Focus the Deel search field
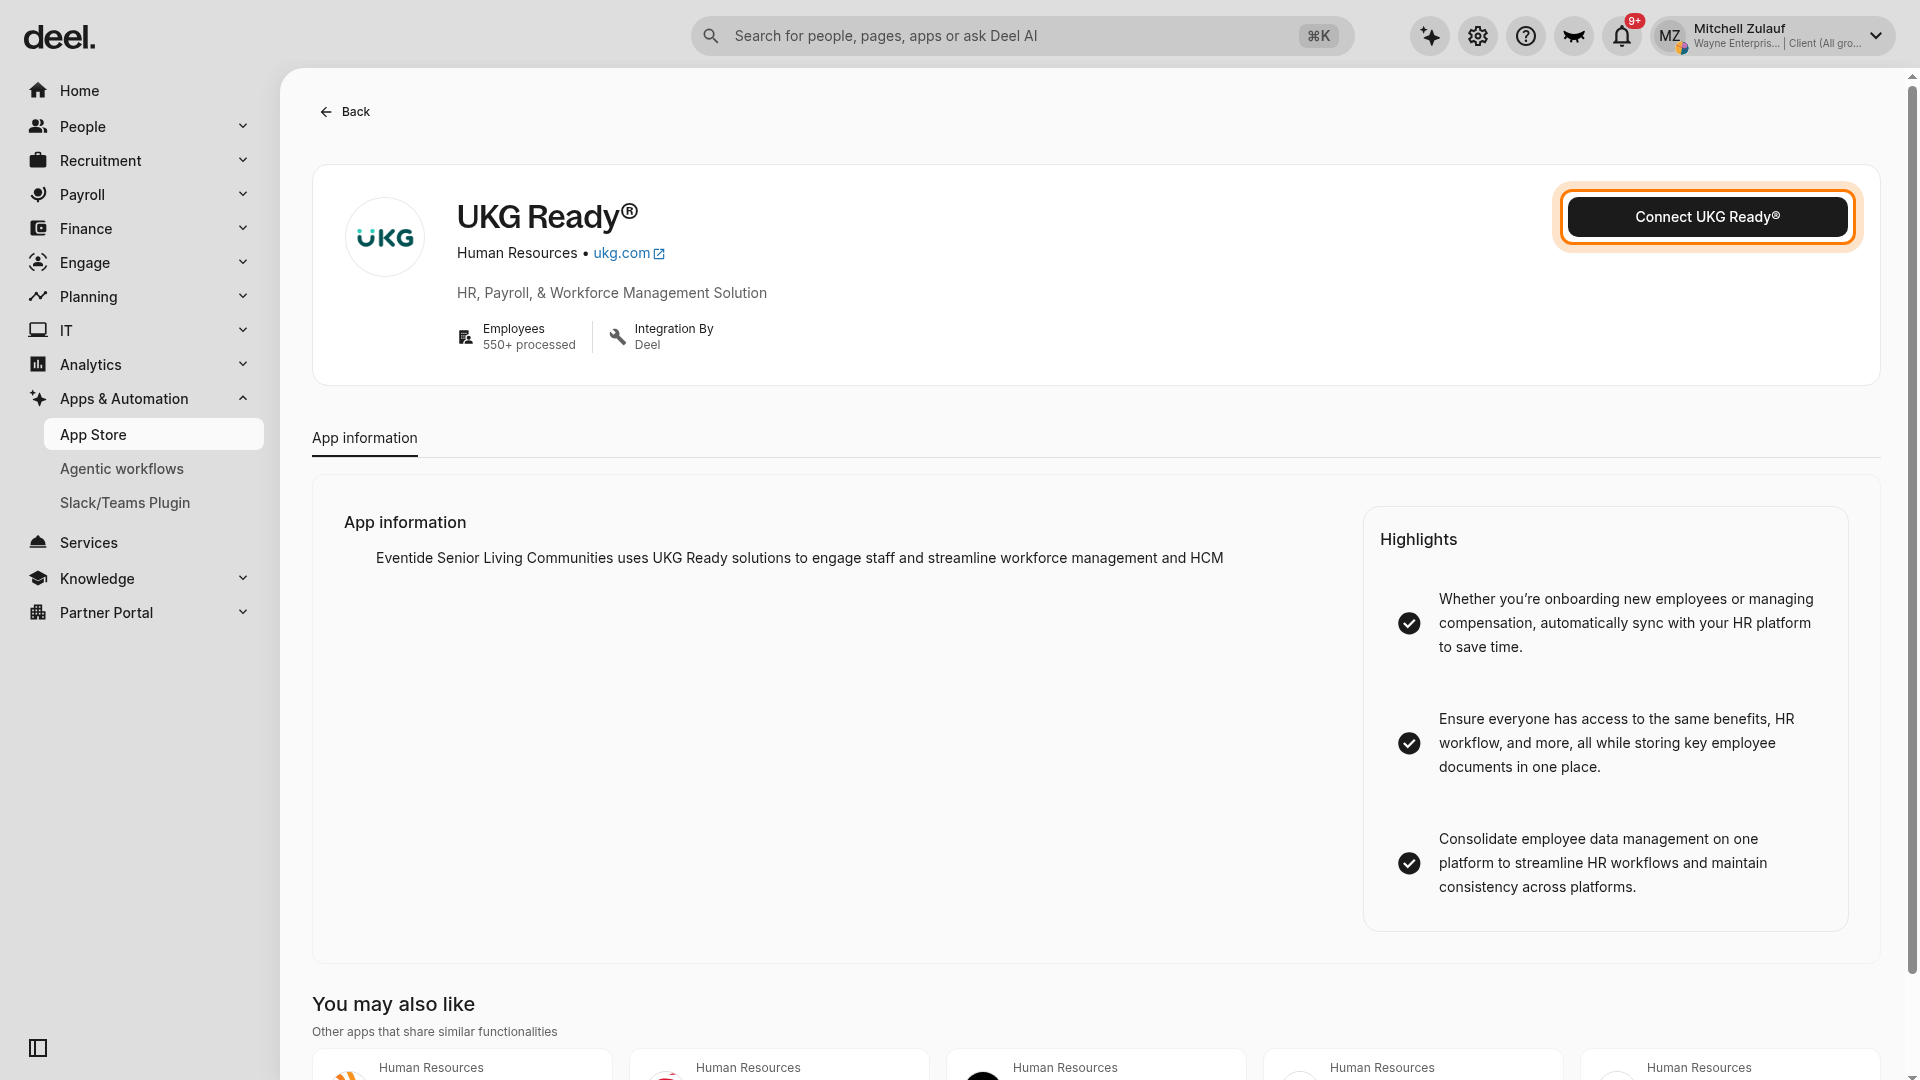 click(x=1022, y=36)
